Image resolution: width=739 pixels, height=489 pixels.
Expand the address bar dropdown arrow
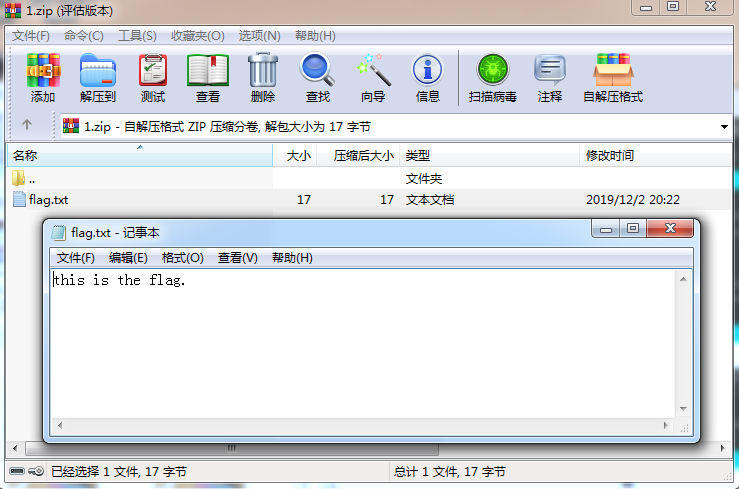click(724, 127)
